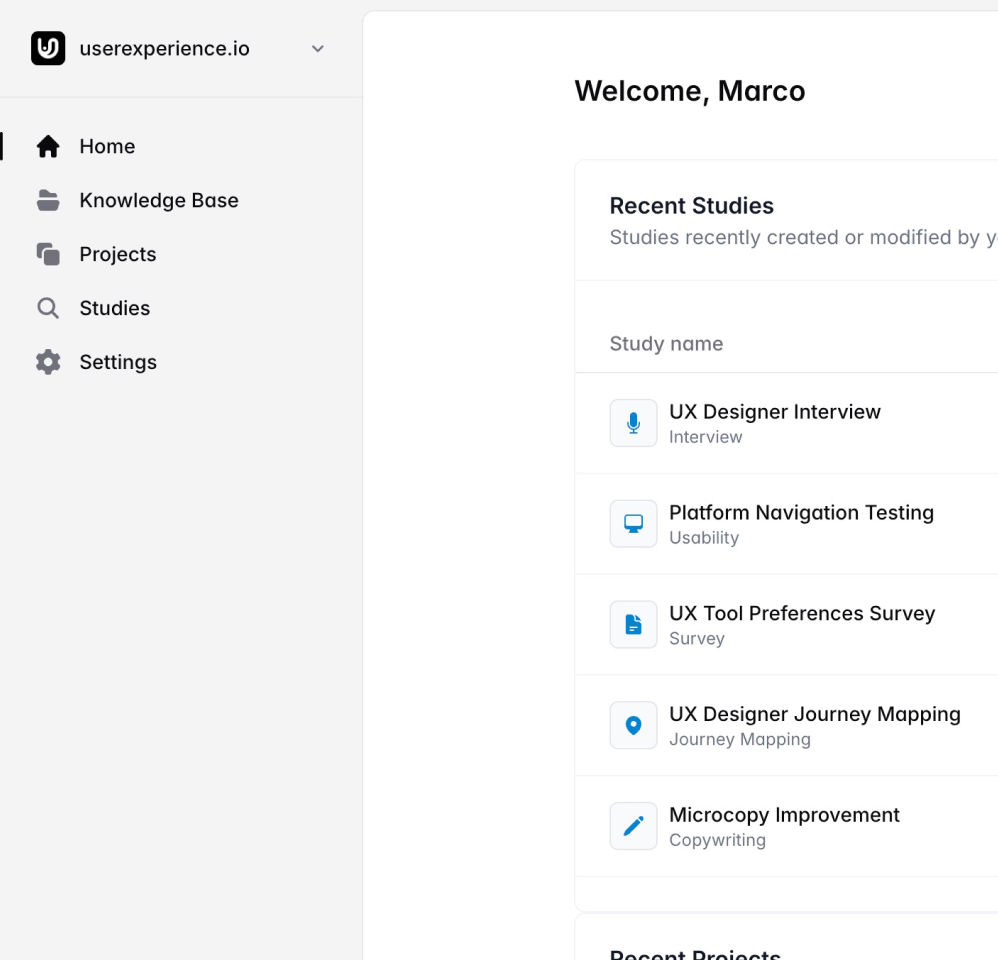Click the Welcome, Marco heading
The image size is (998, 960).
coord(690,91)
